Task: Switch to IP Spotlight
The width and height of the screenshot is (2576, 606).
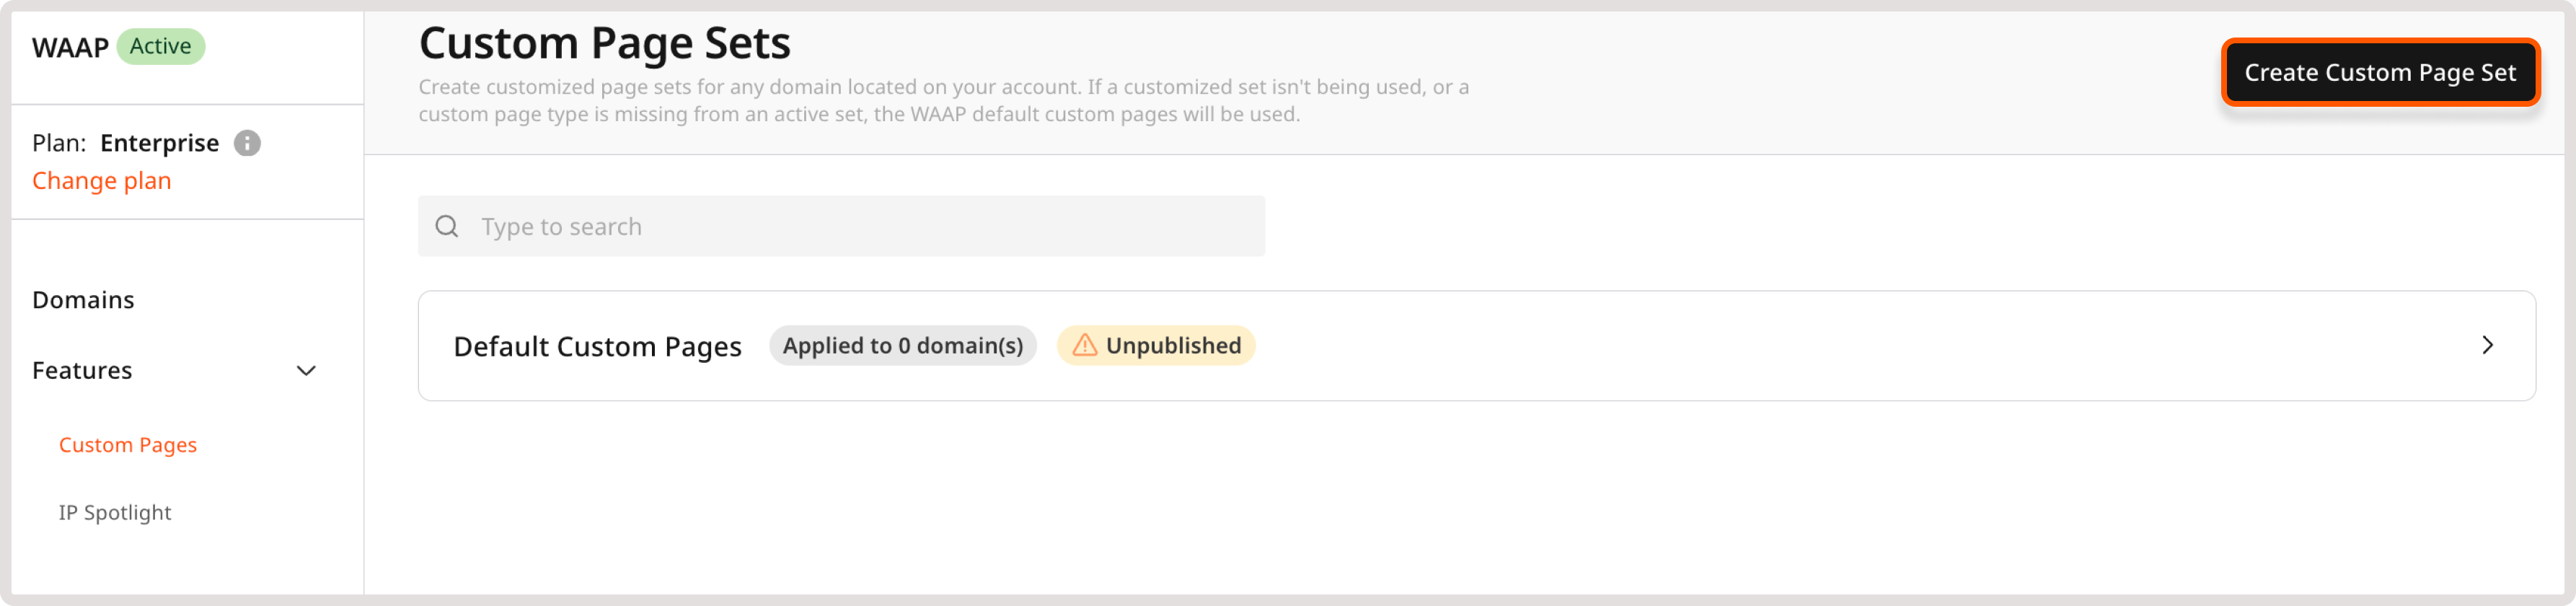Action: click(x=115, y=512)
